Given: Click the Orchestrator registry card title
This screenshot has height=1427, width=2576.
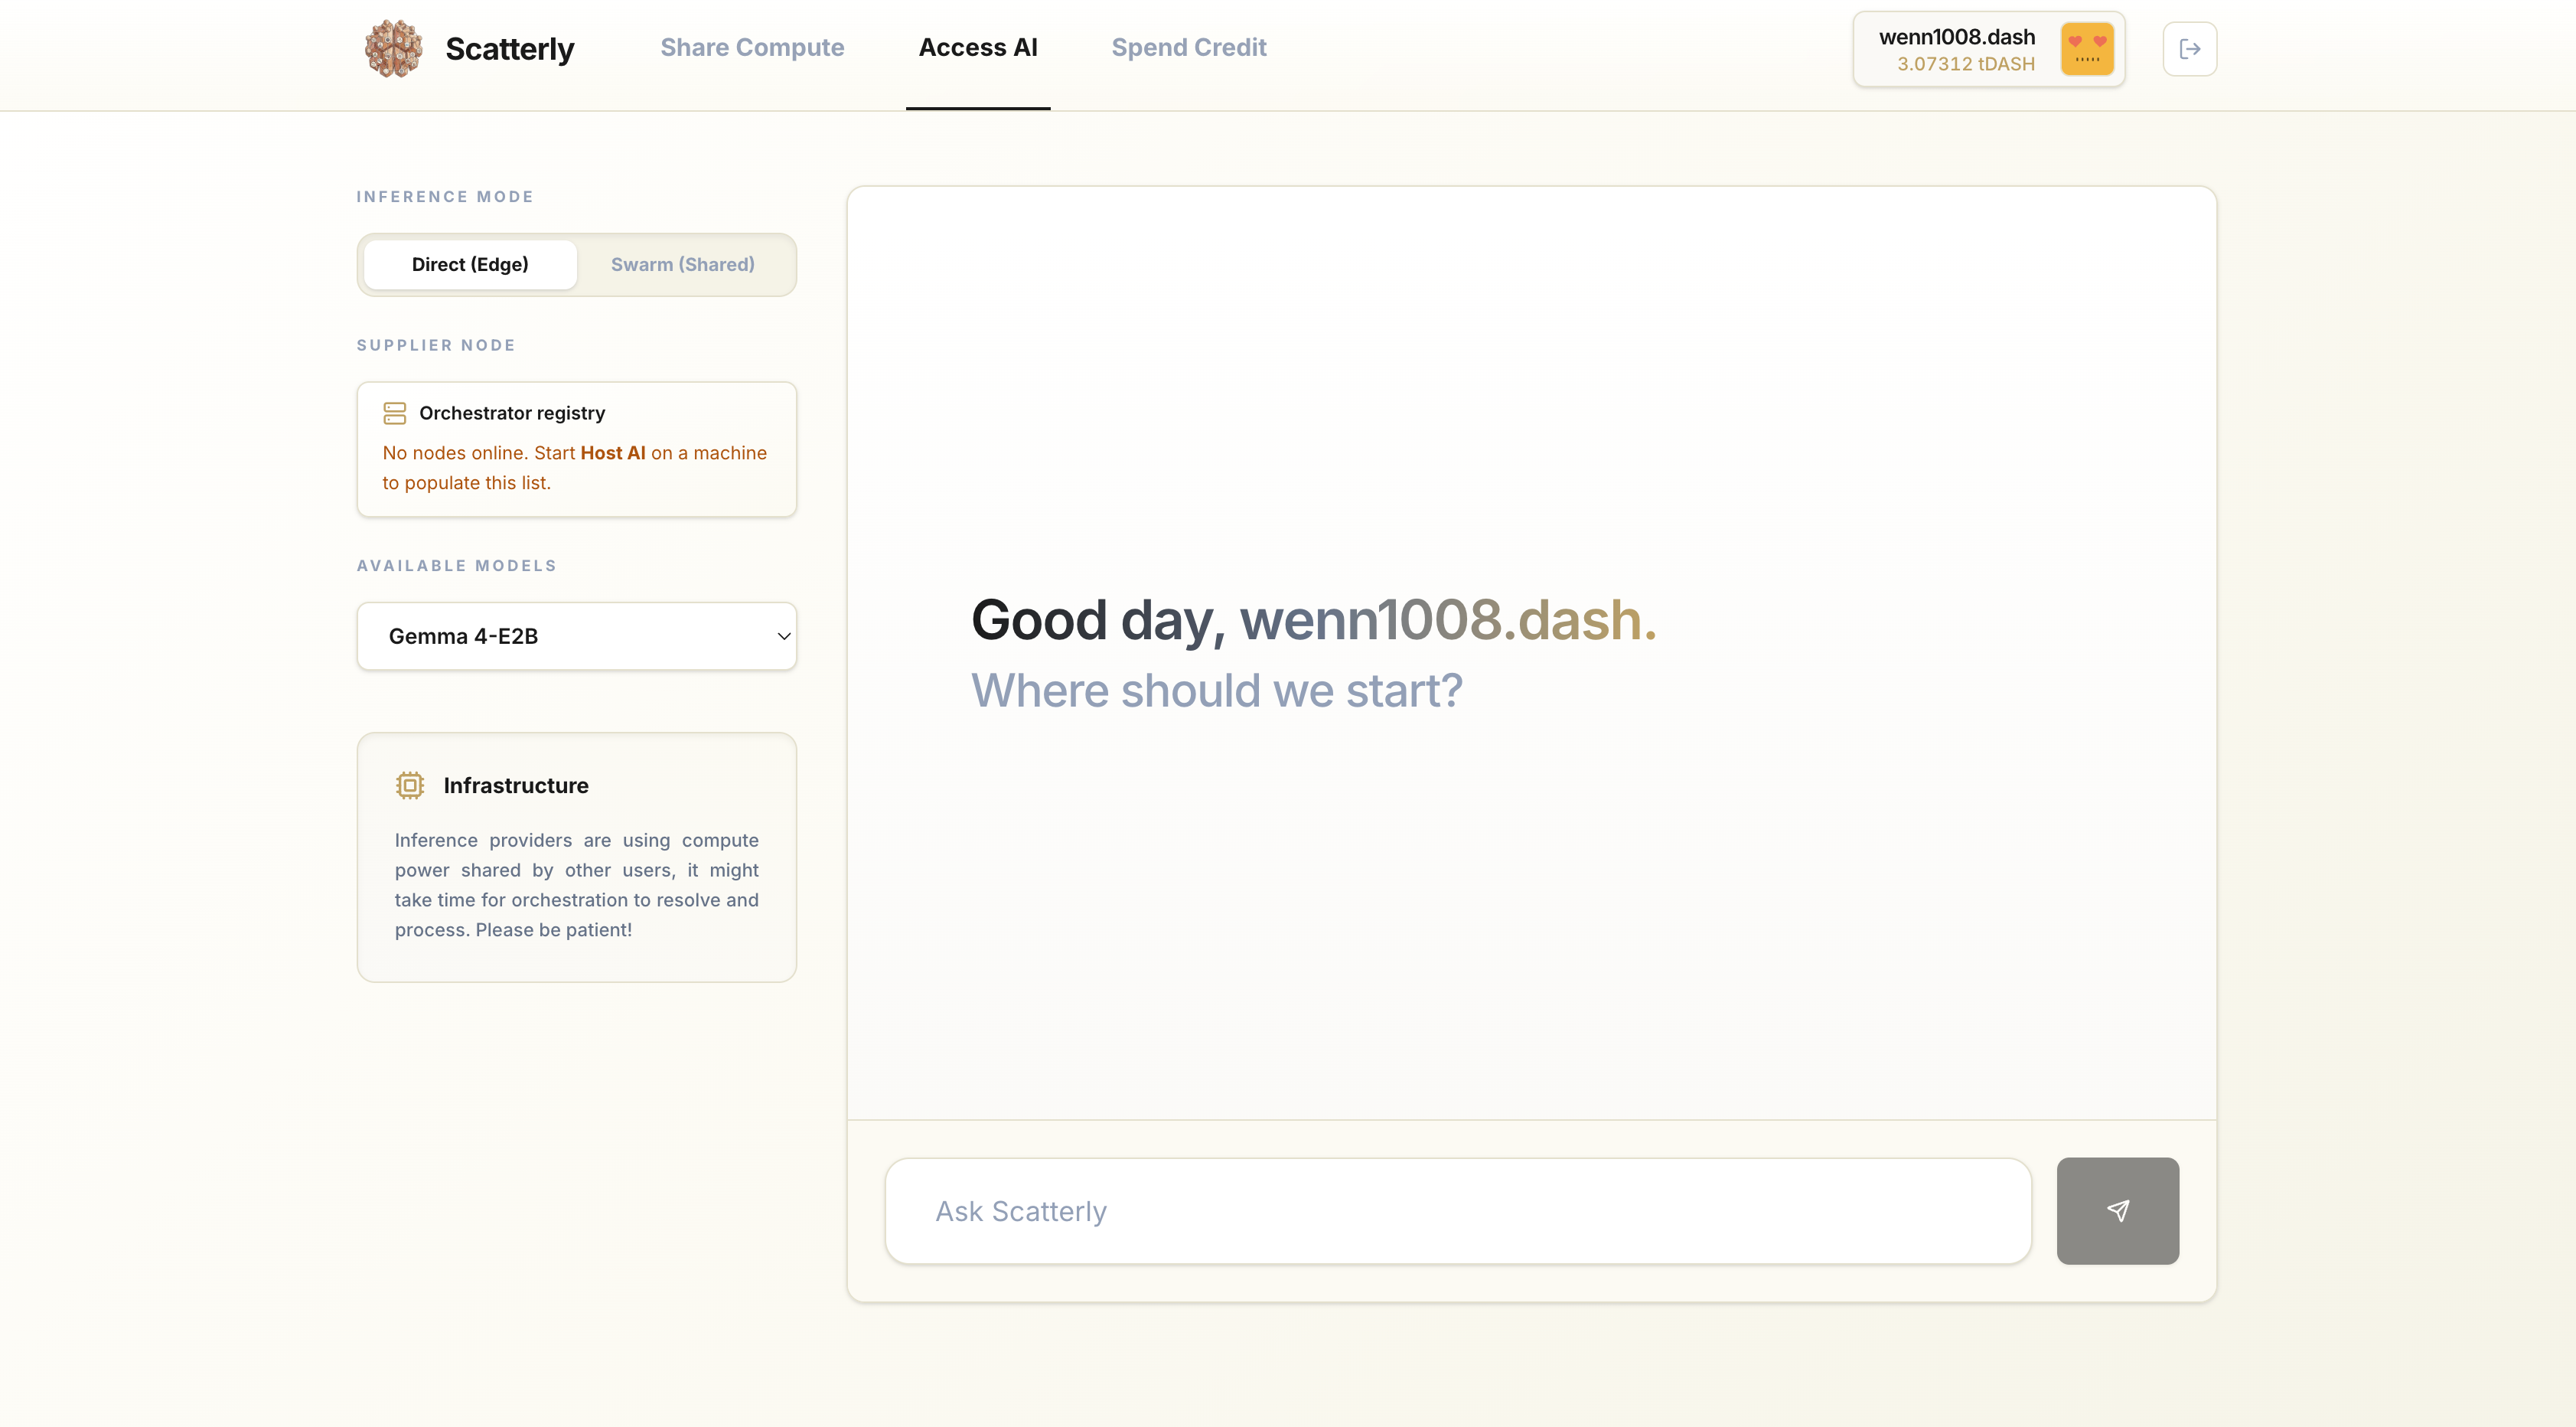Looking at the screenshot, I should pyautogui.click(x=512, y=413).
